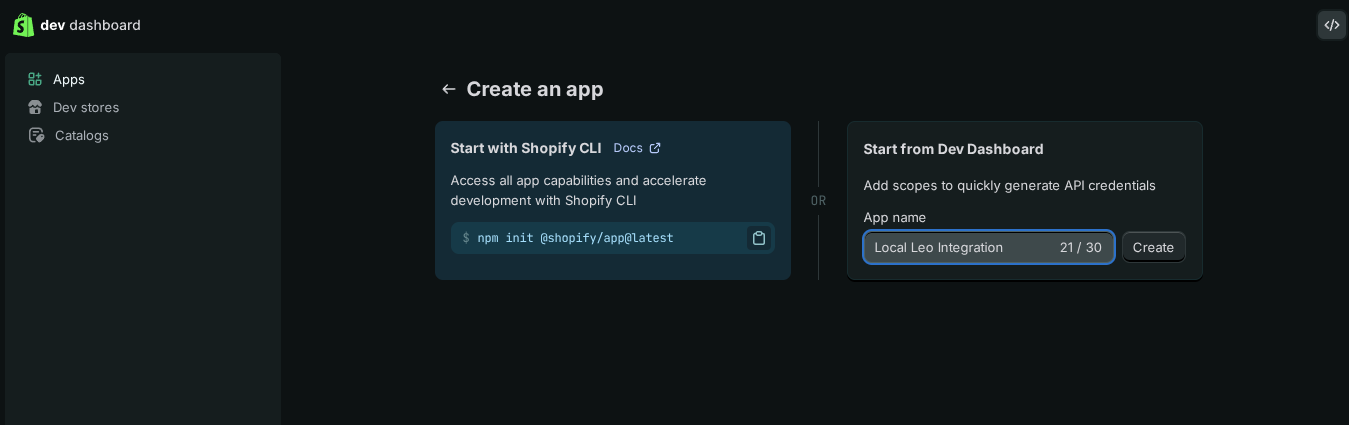Click the external link icon beside Docs
The width and height of the screenshot is (1349, 425).
point(655,148)
